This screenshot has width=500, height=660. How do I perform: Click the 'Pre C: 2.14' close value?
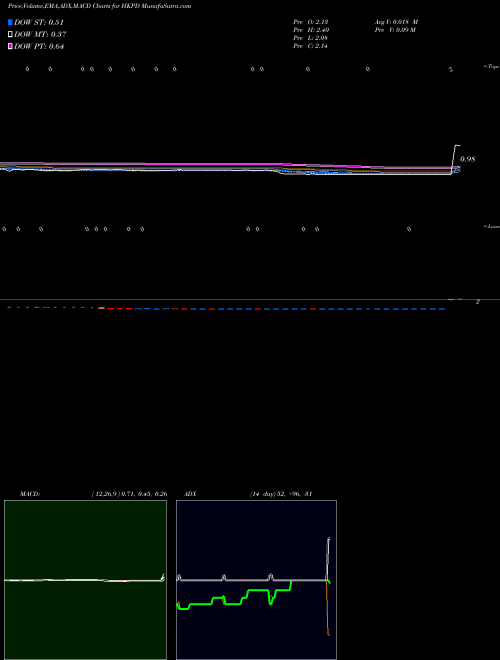pyautogui.click(x=311, y=46)
